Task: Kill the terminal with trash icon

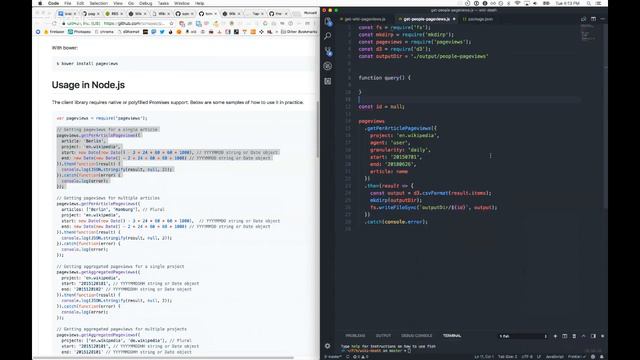Action: point(574,336)
